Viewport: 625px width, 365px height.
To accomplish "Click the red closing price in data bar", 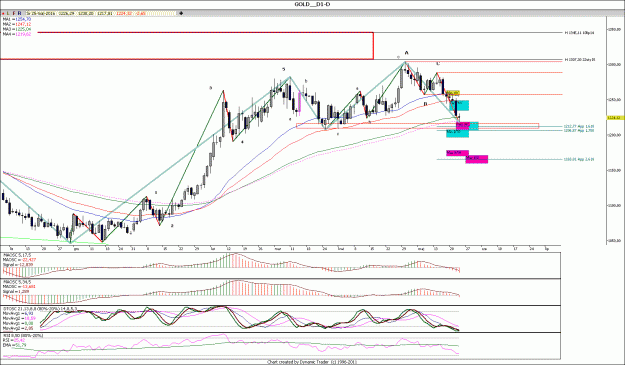I will point(124,13).
